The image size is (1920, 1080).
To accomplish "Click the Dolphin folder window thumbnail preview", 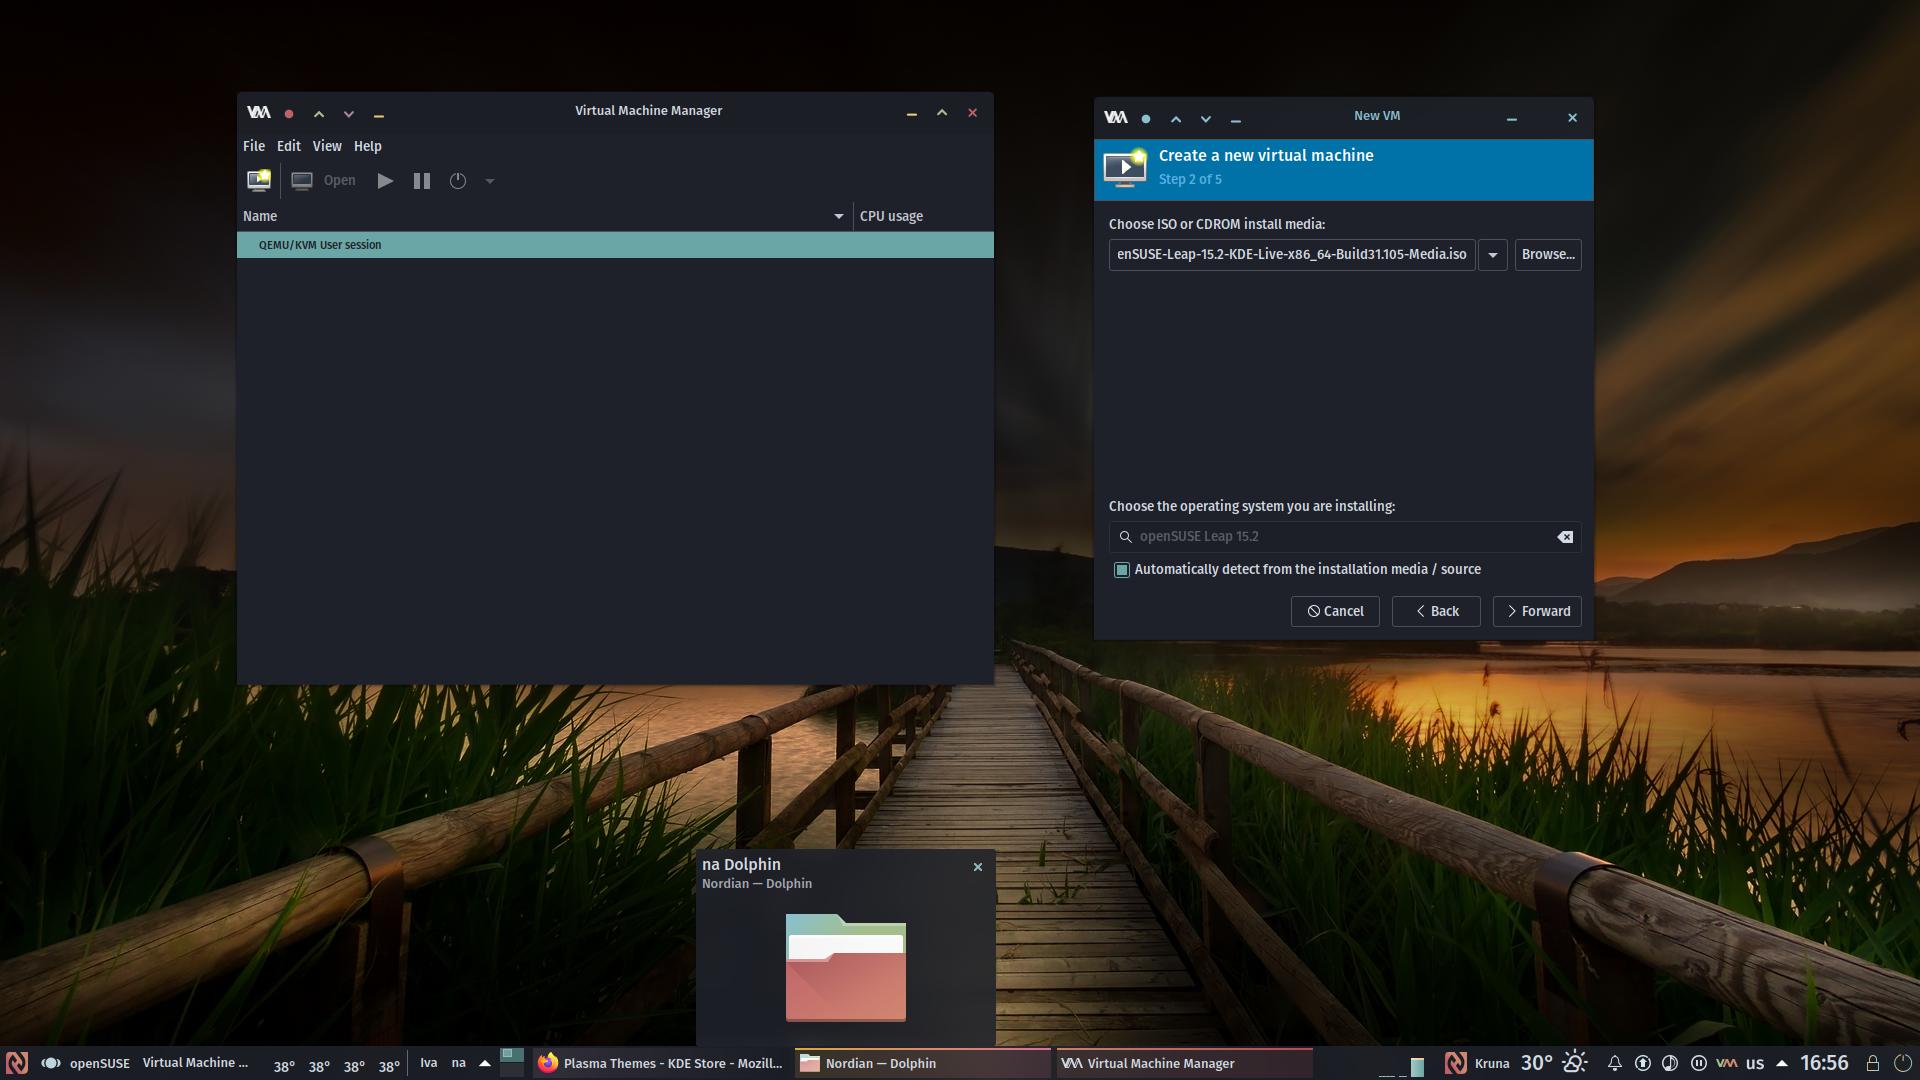I will tap(846, 968).
